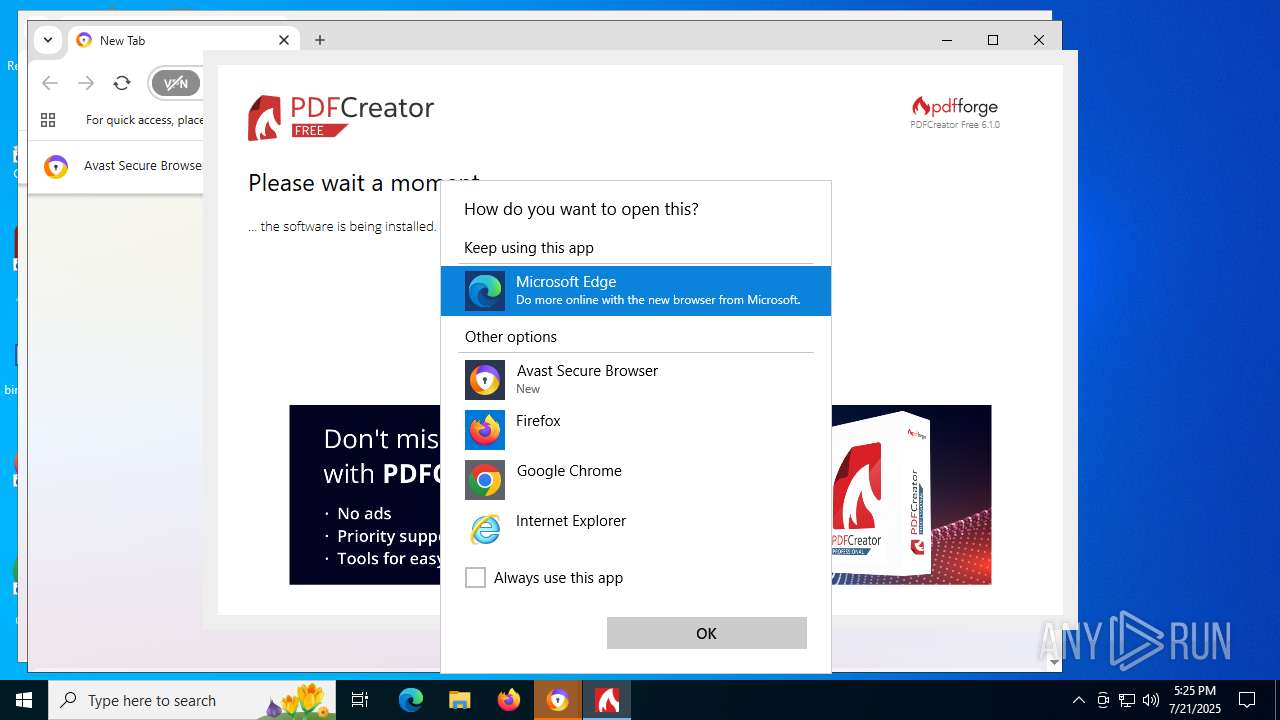1280x720 pixels.
Task: Open the notification center icon
Action: coord(1247,700)
